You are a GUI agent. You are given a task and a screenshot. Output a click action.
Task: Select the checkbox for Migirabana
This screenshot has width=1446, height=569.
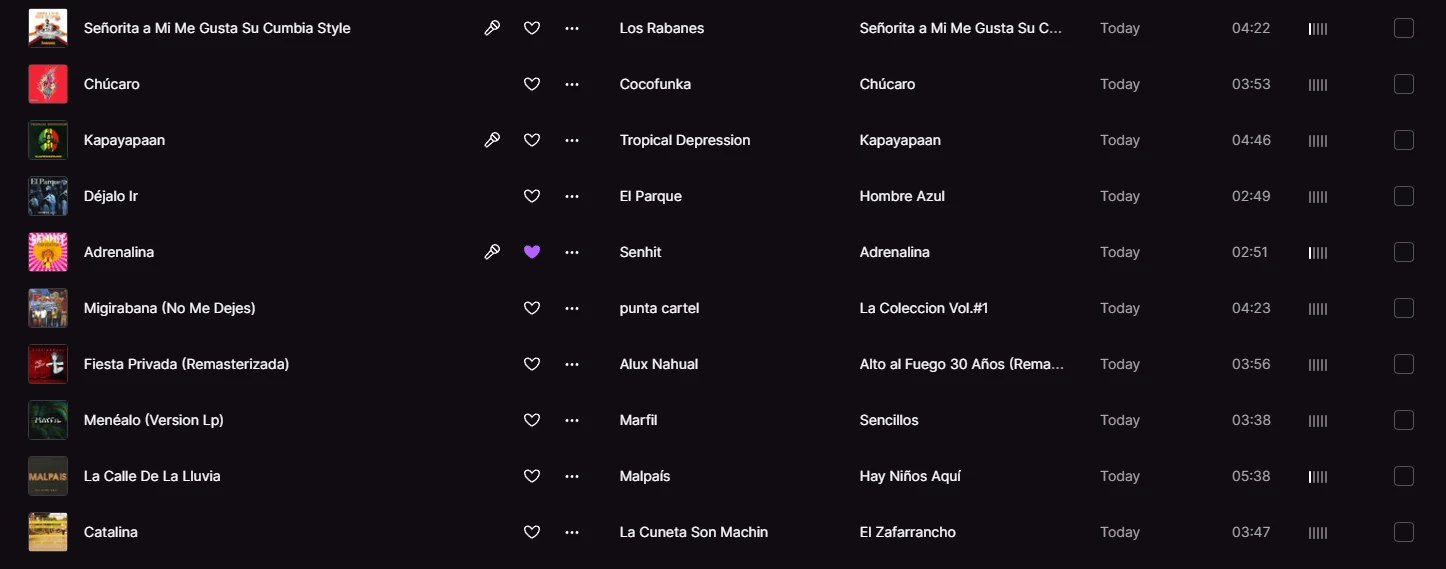point(1404,308)
